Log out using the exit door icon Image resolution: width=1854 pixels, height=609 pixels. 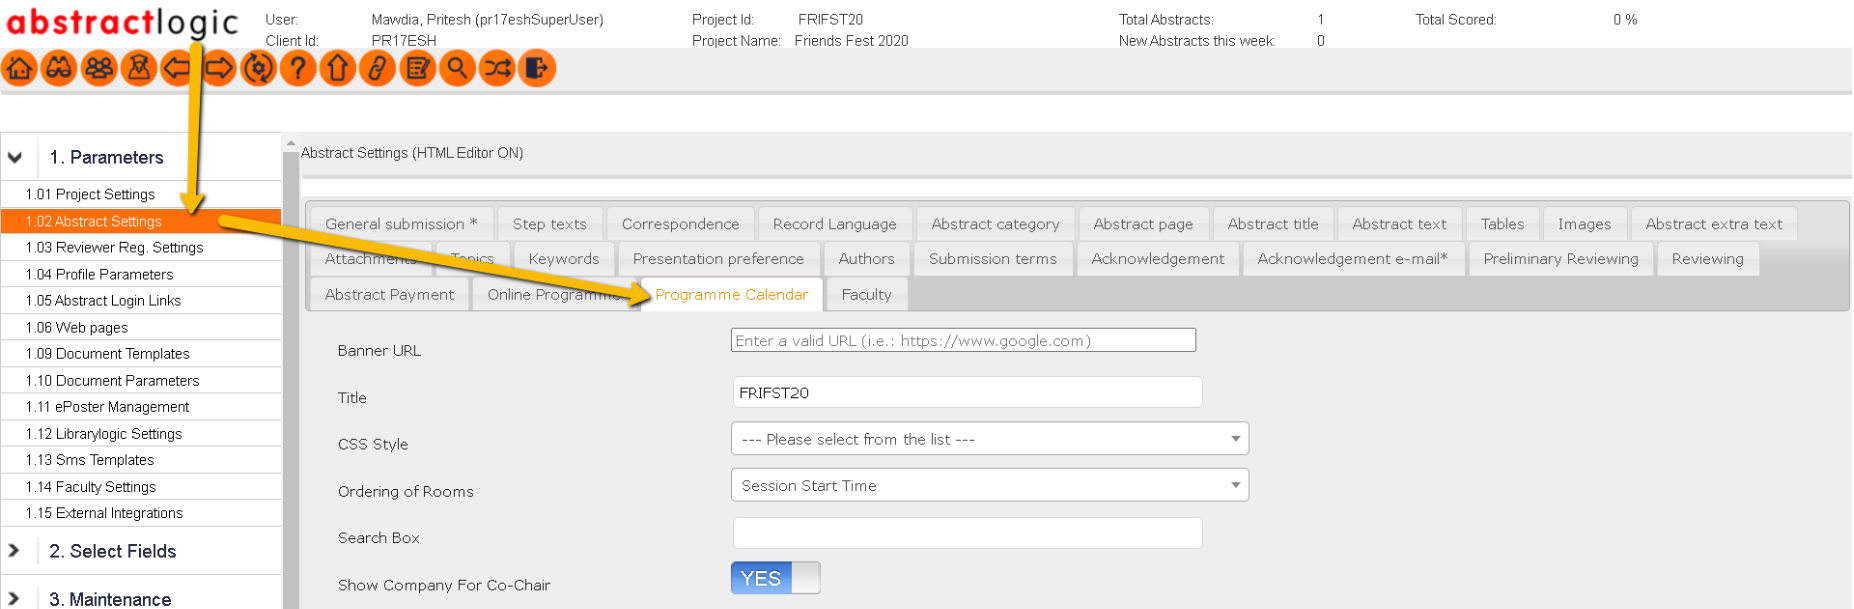click(x=537, y=68)
